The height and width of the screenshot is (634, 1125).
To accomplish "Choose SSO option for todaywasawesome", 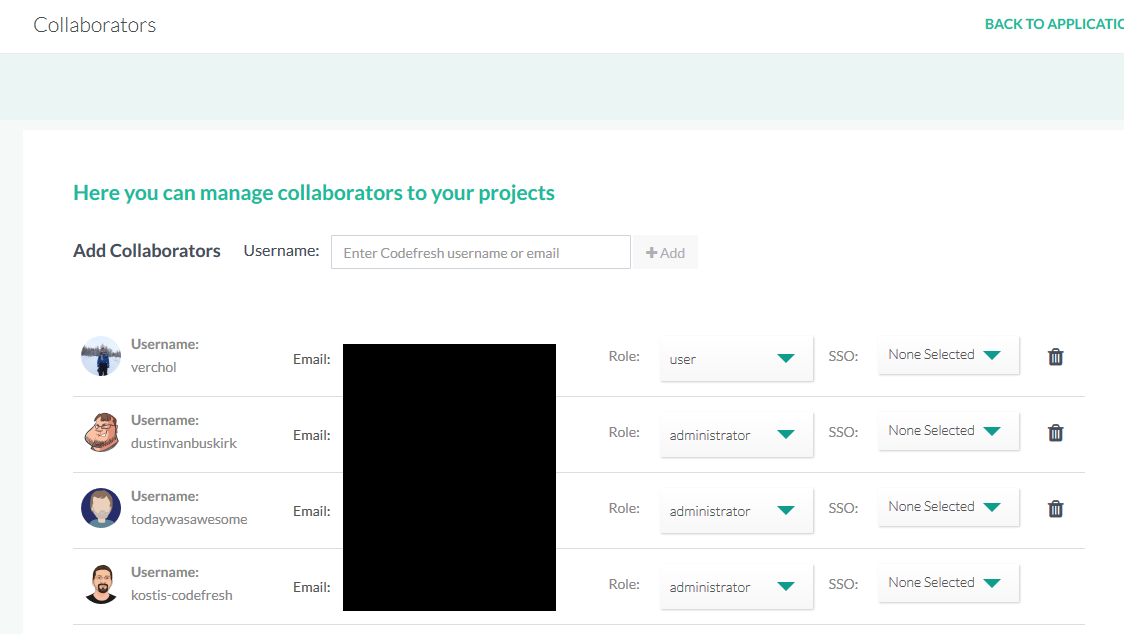I will pyautogui.click(x=948, y=507).
